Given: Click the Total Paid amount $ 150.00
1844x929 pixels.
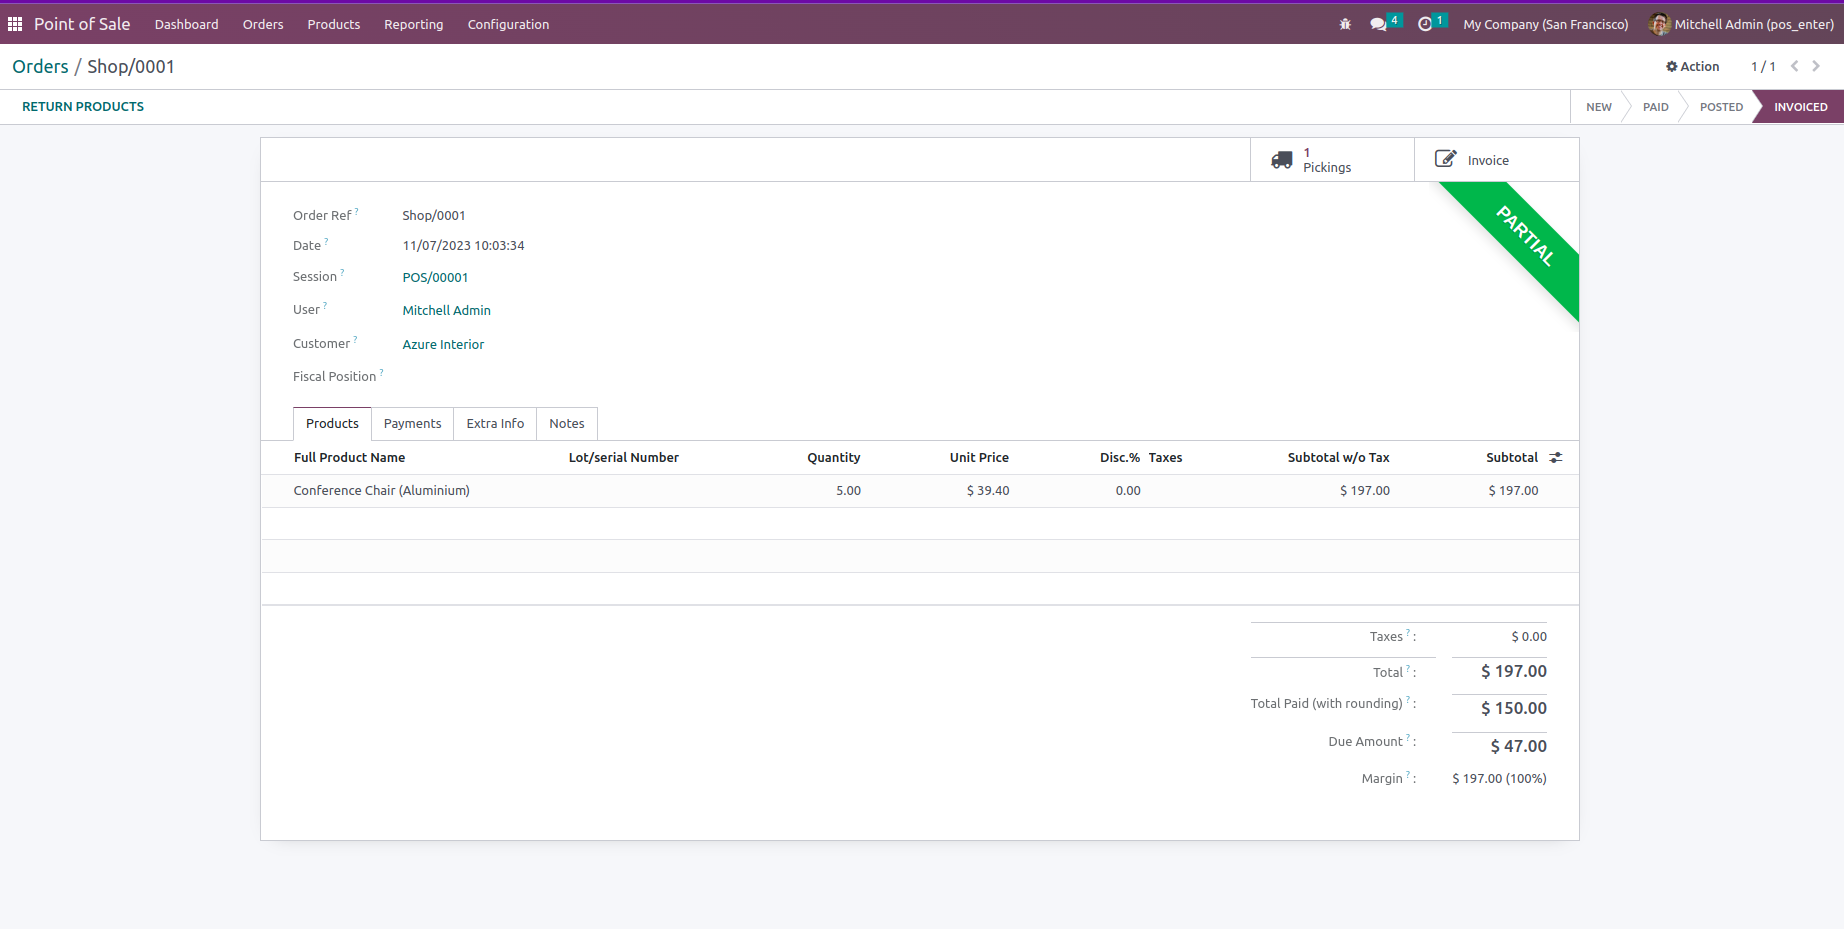Looking at the screenshot, I should (1514, 708).
